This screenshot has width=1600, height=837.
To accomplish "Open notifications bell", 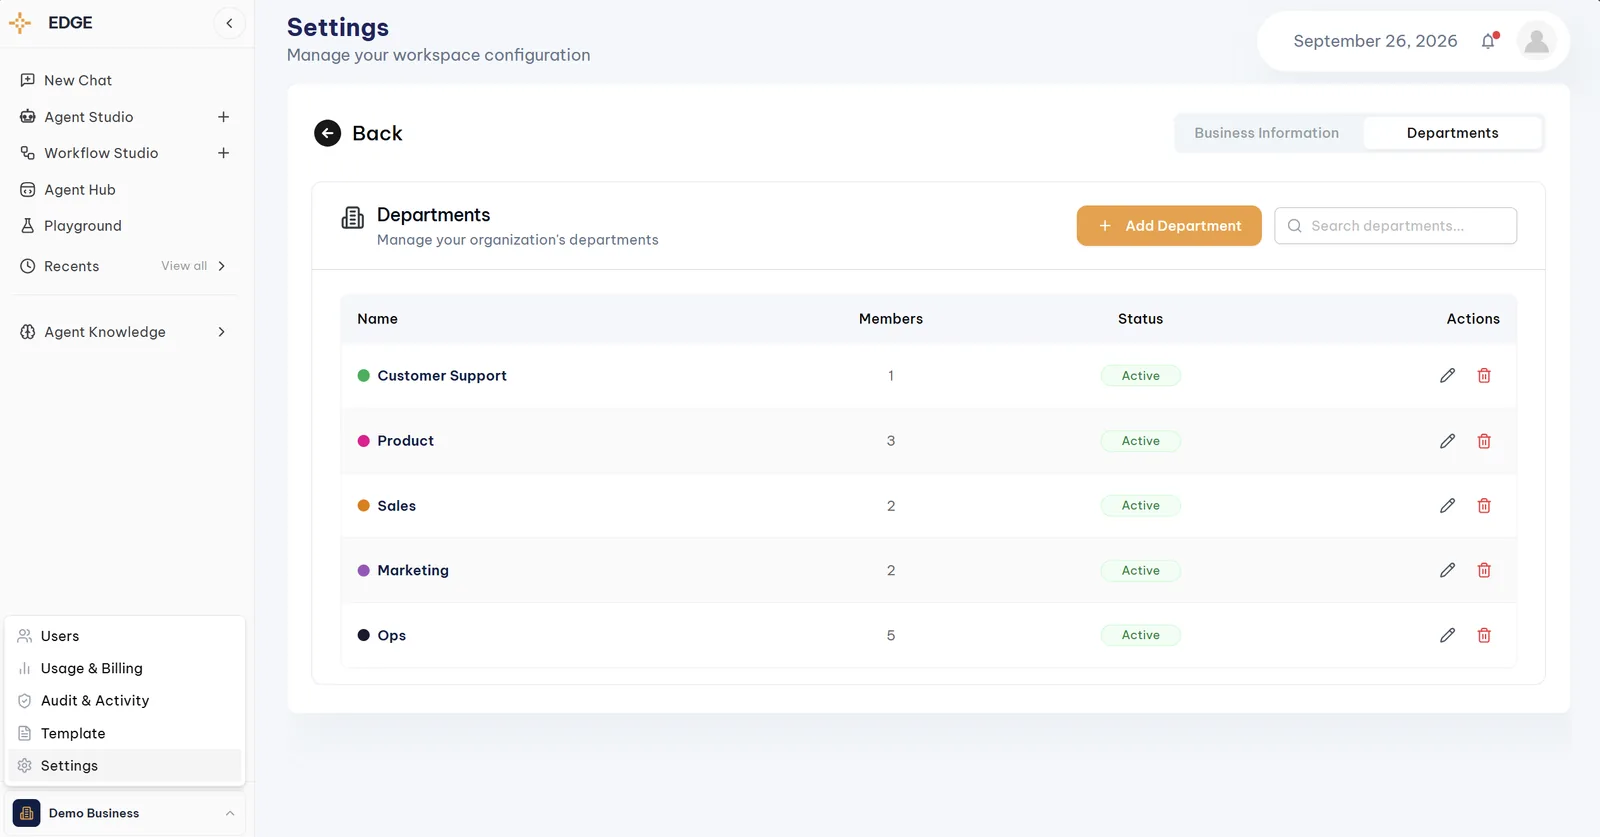I will coord(1489,41).
